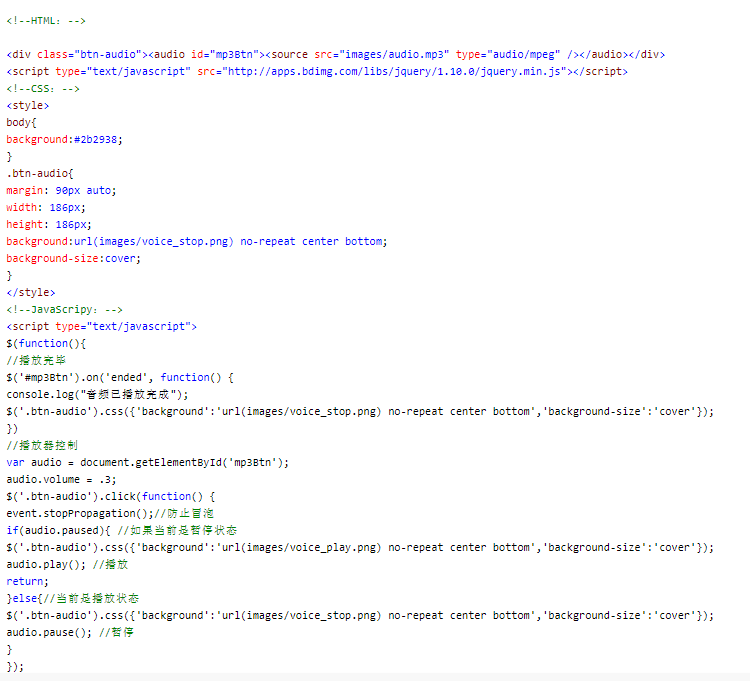
Task: Click the 'var audio = document.getElementById' line
Action: pos(148,462)
